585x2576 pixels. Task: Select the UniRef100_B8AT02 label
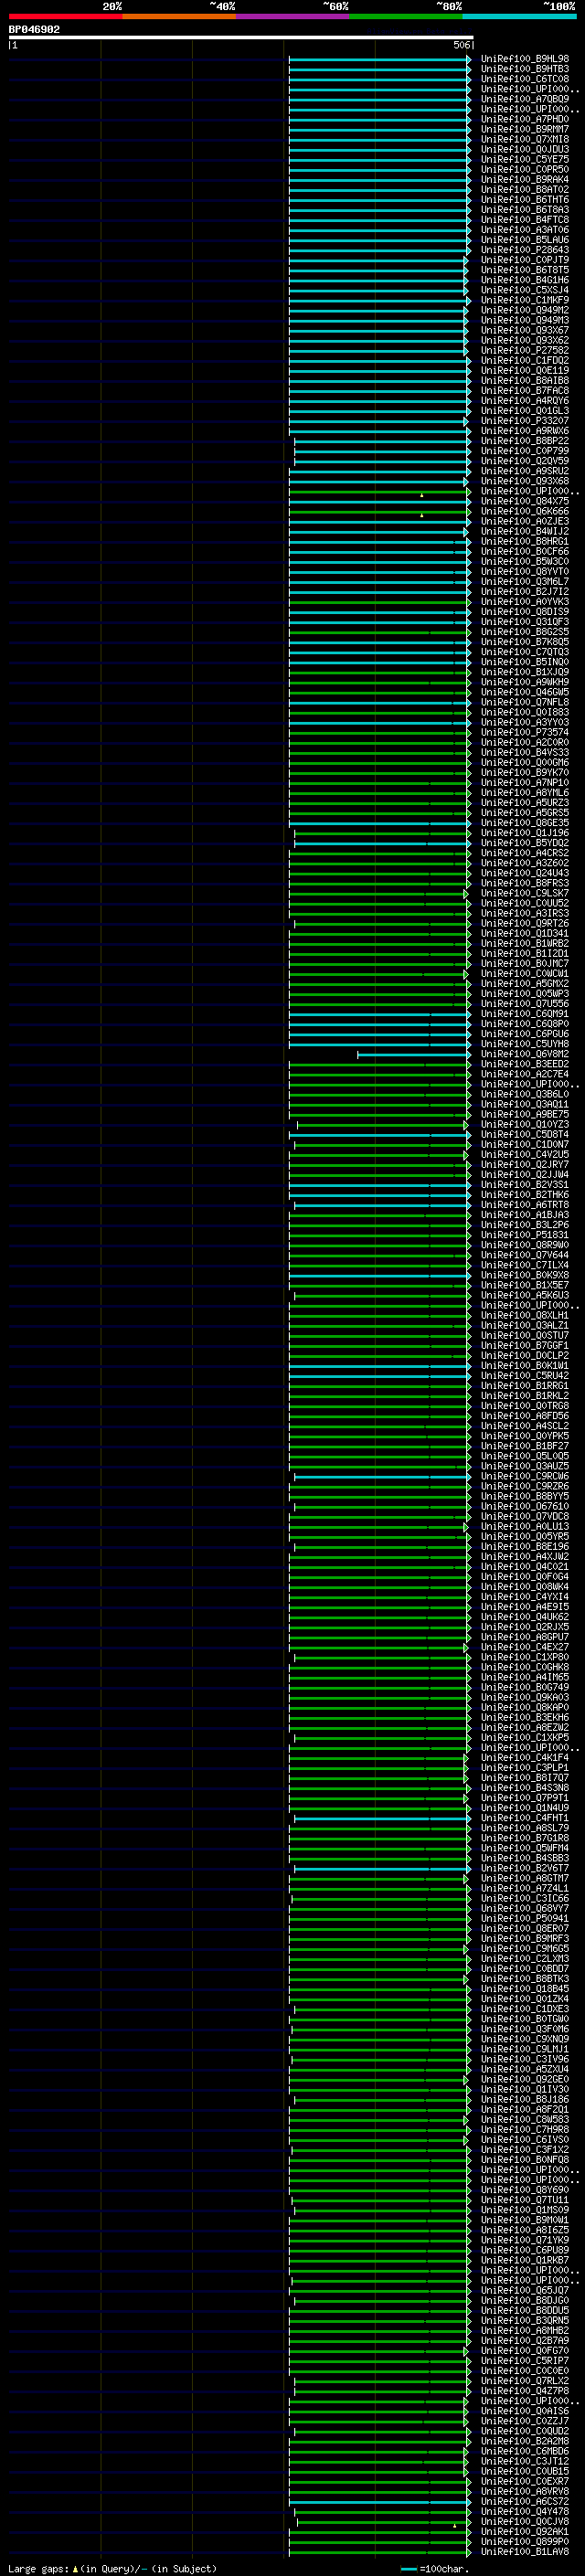point(524,189)
